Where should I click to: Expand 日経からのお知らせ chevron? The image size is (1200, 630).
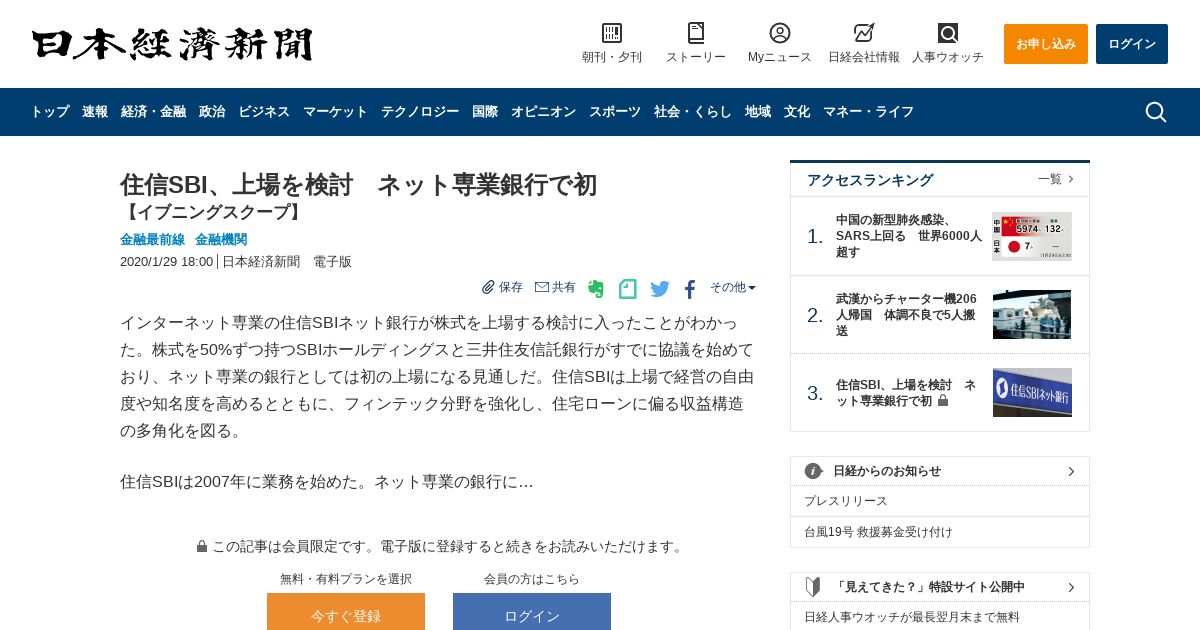click(1071, 471)
